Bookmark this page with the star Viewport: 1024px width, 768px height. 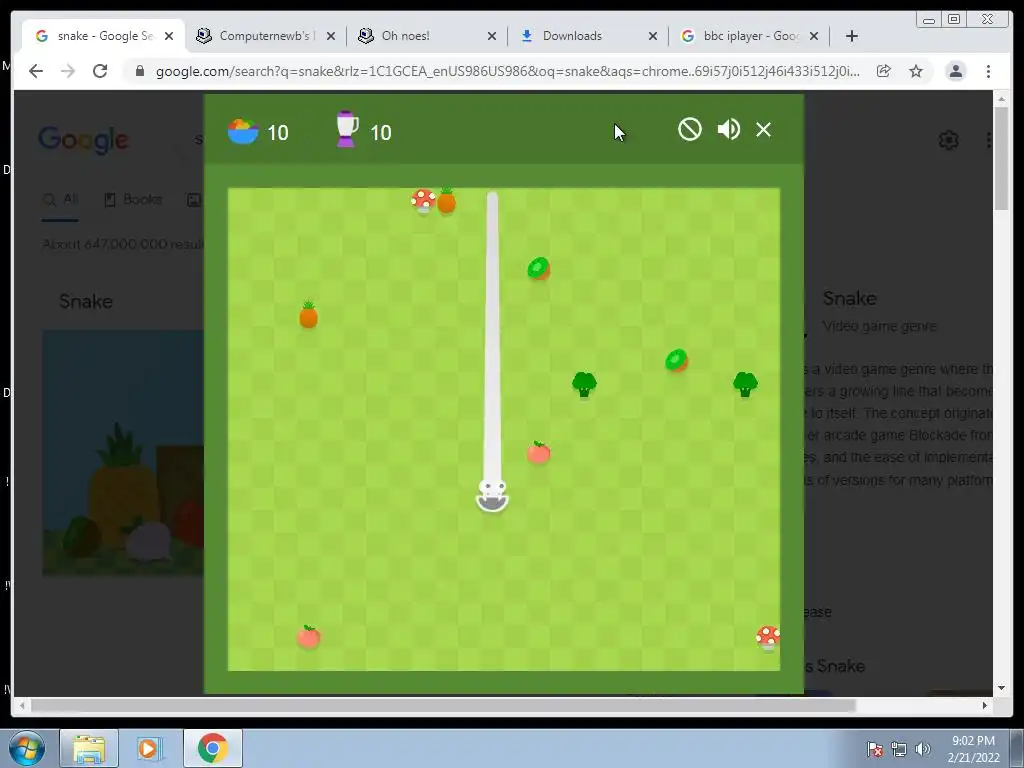(x=916, y=71)
